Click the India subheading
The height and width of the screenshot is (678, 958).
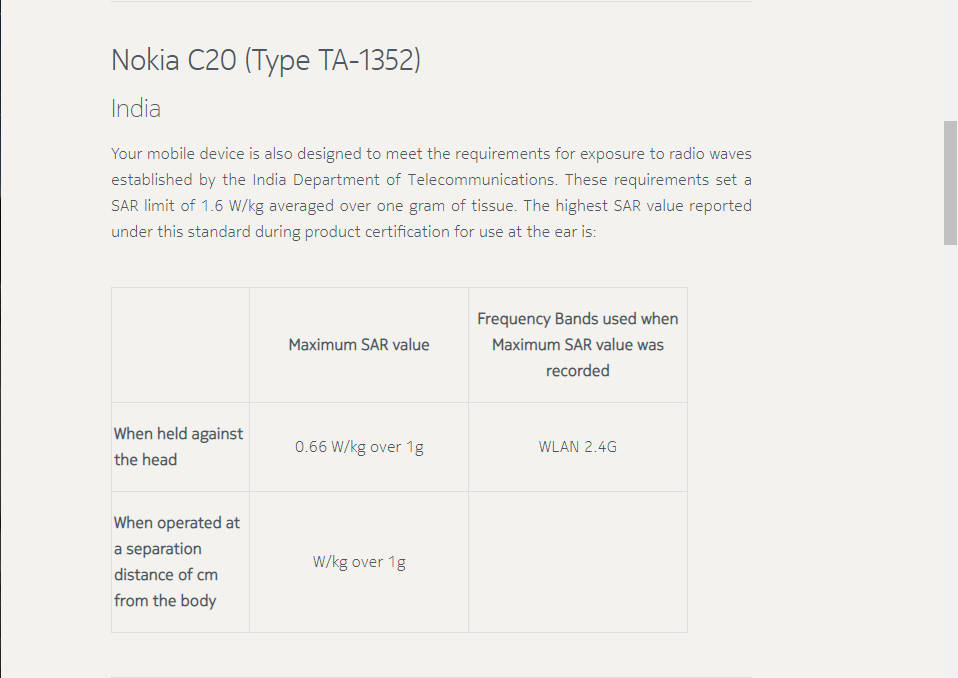136,109
